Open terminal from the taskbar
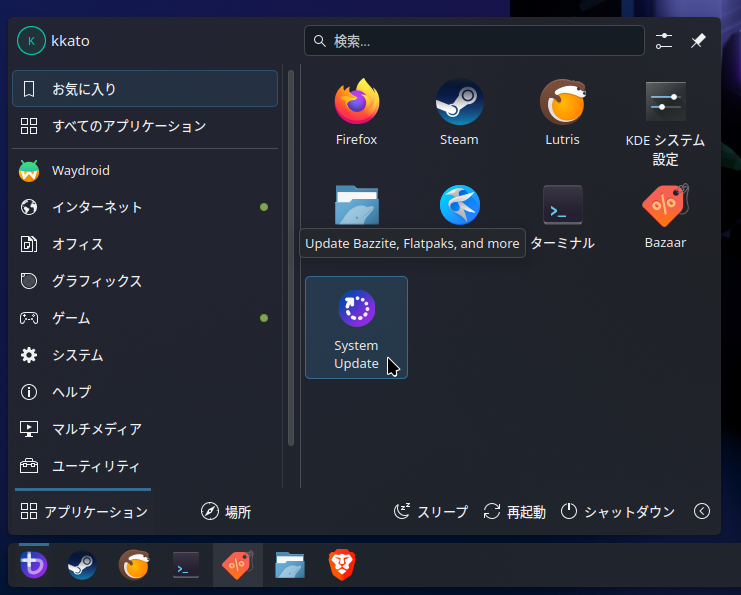Screen dimensions: 741x595 [x=186, y=565]
